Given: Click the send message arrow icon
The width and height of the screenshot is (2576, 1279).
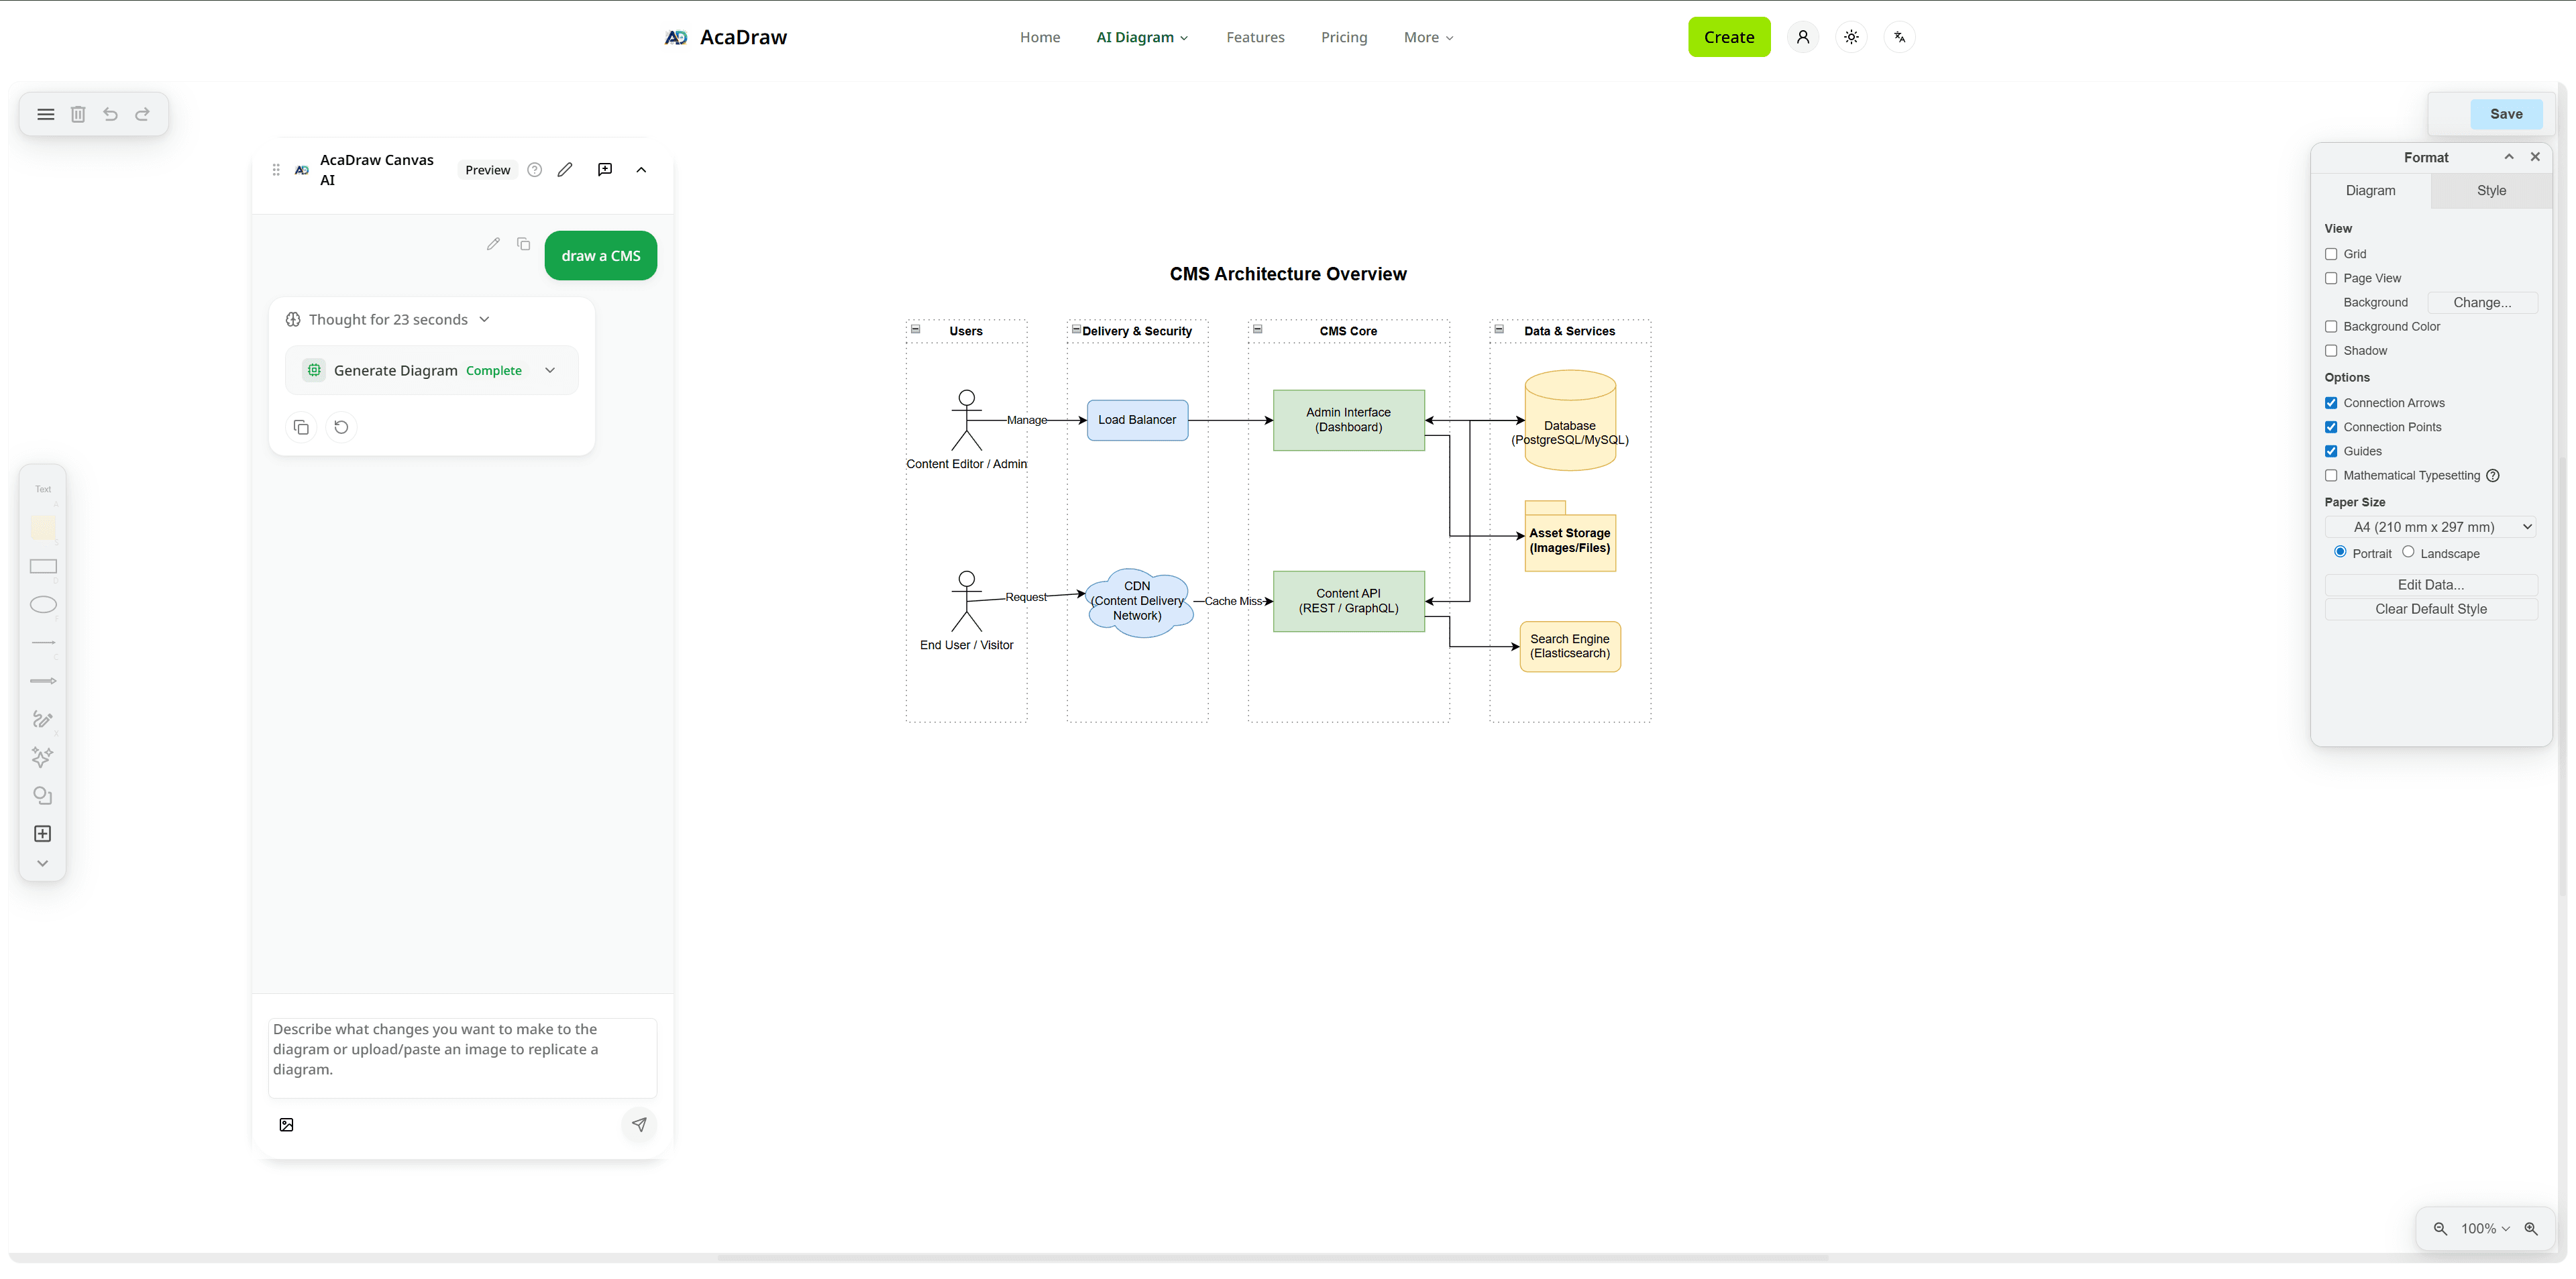Looking at the screenshot, I should [x=640, y=1124].
